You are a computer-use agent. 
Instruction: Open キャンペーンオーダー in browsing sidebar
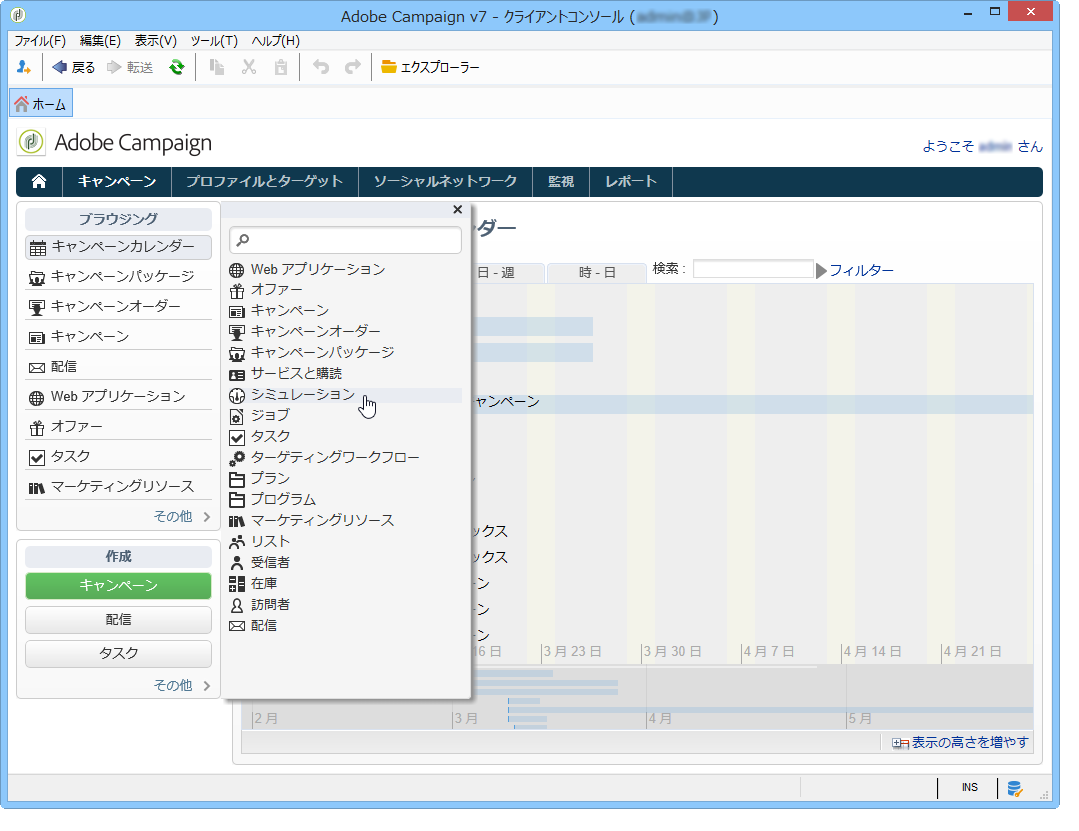coord(118,307)
